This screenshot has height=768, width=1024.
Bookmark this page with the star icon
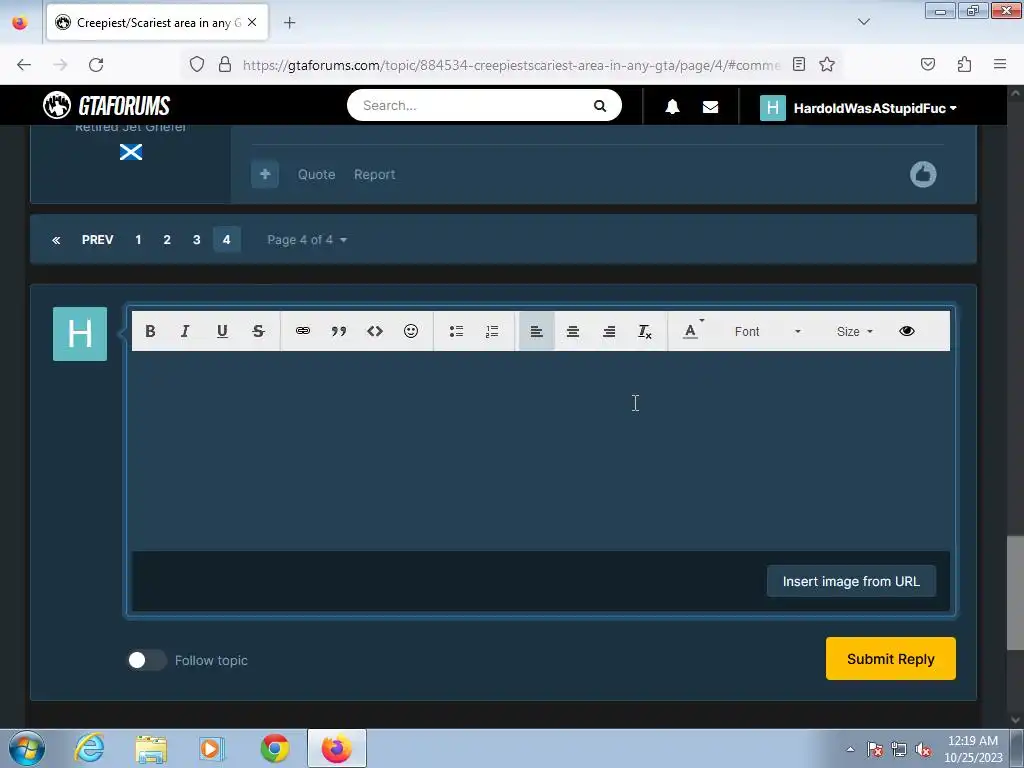pyautogui.click(x=827, y=64)
